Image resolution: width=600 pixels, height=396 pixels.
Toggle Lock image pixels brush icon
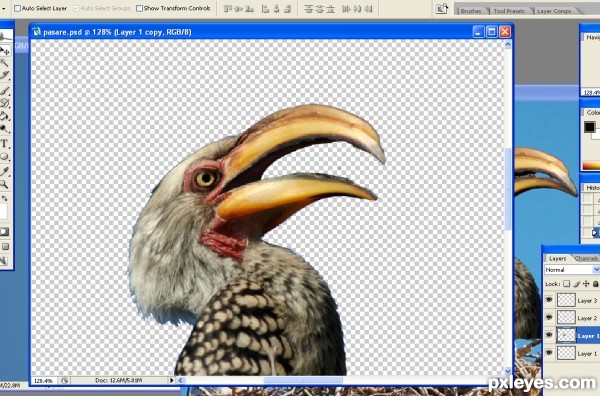(x=576, y=284)
